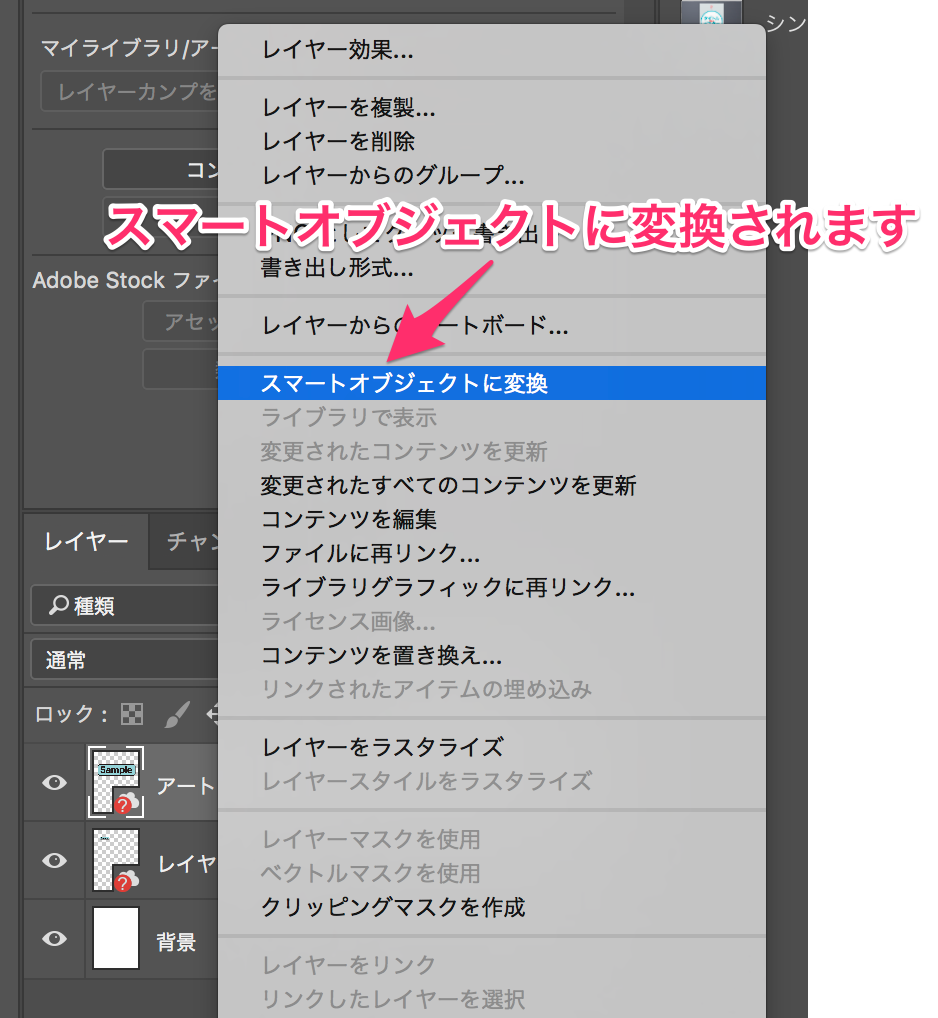The height and width of the screenshot is (1018, 938).
Task: Open the 通常 blend mode dropdown
Action: pos(125,660)
